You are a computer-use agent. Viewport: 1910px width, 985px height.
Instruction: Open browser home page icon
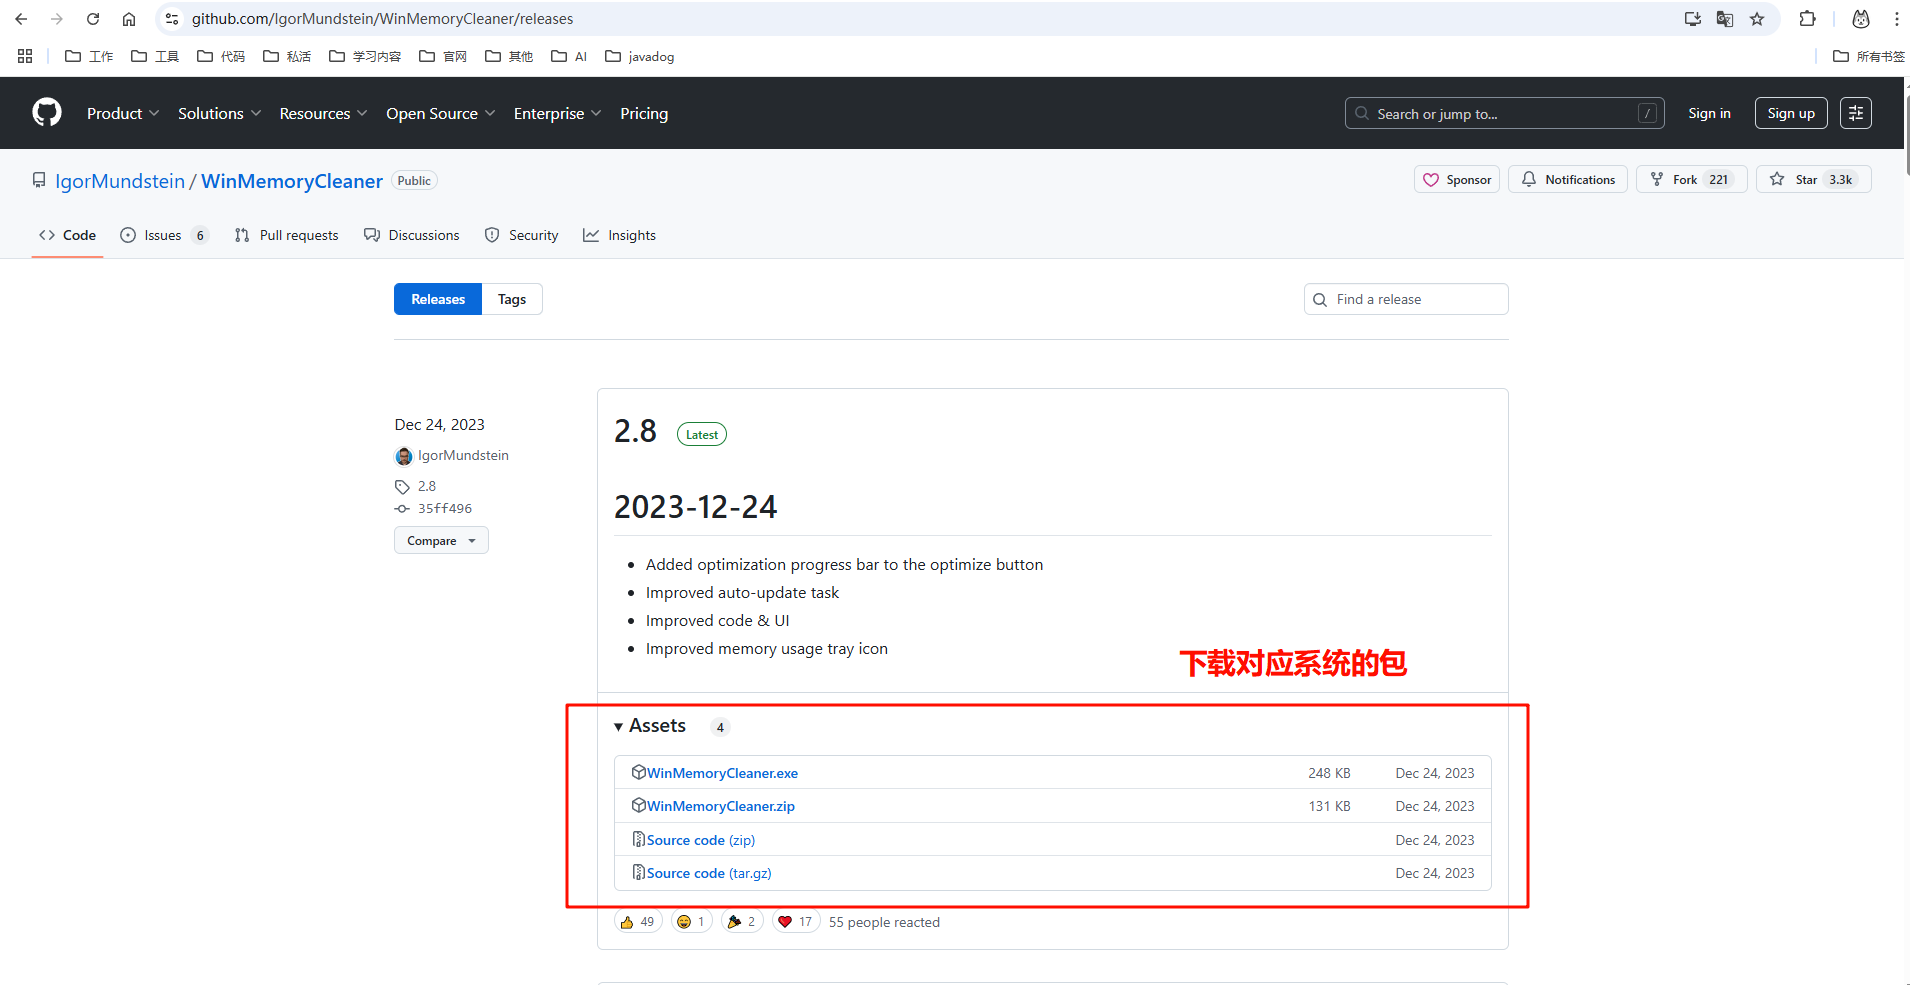click(x=129, y=19)
